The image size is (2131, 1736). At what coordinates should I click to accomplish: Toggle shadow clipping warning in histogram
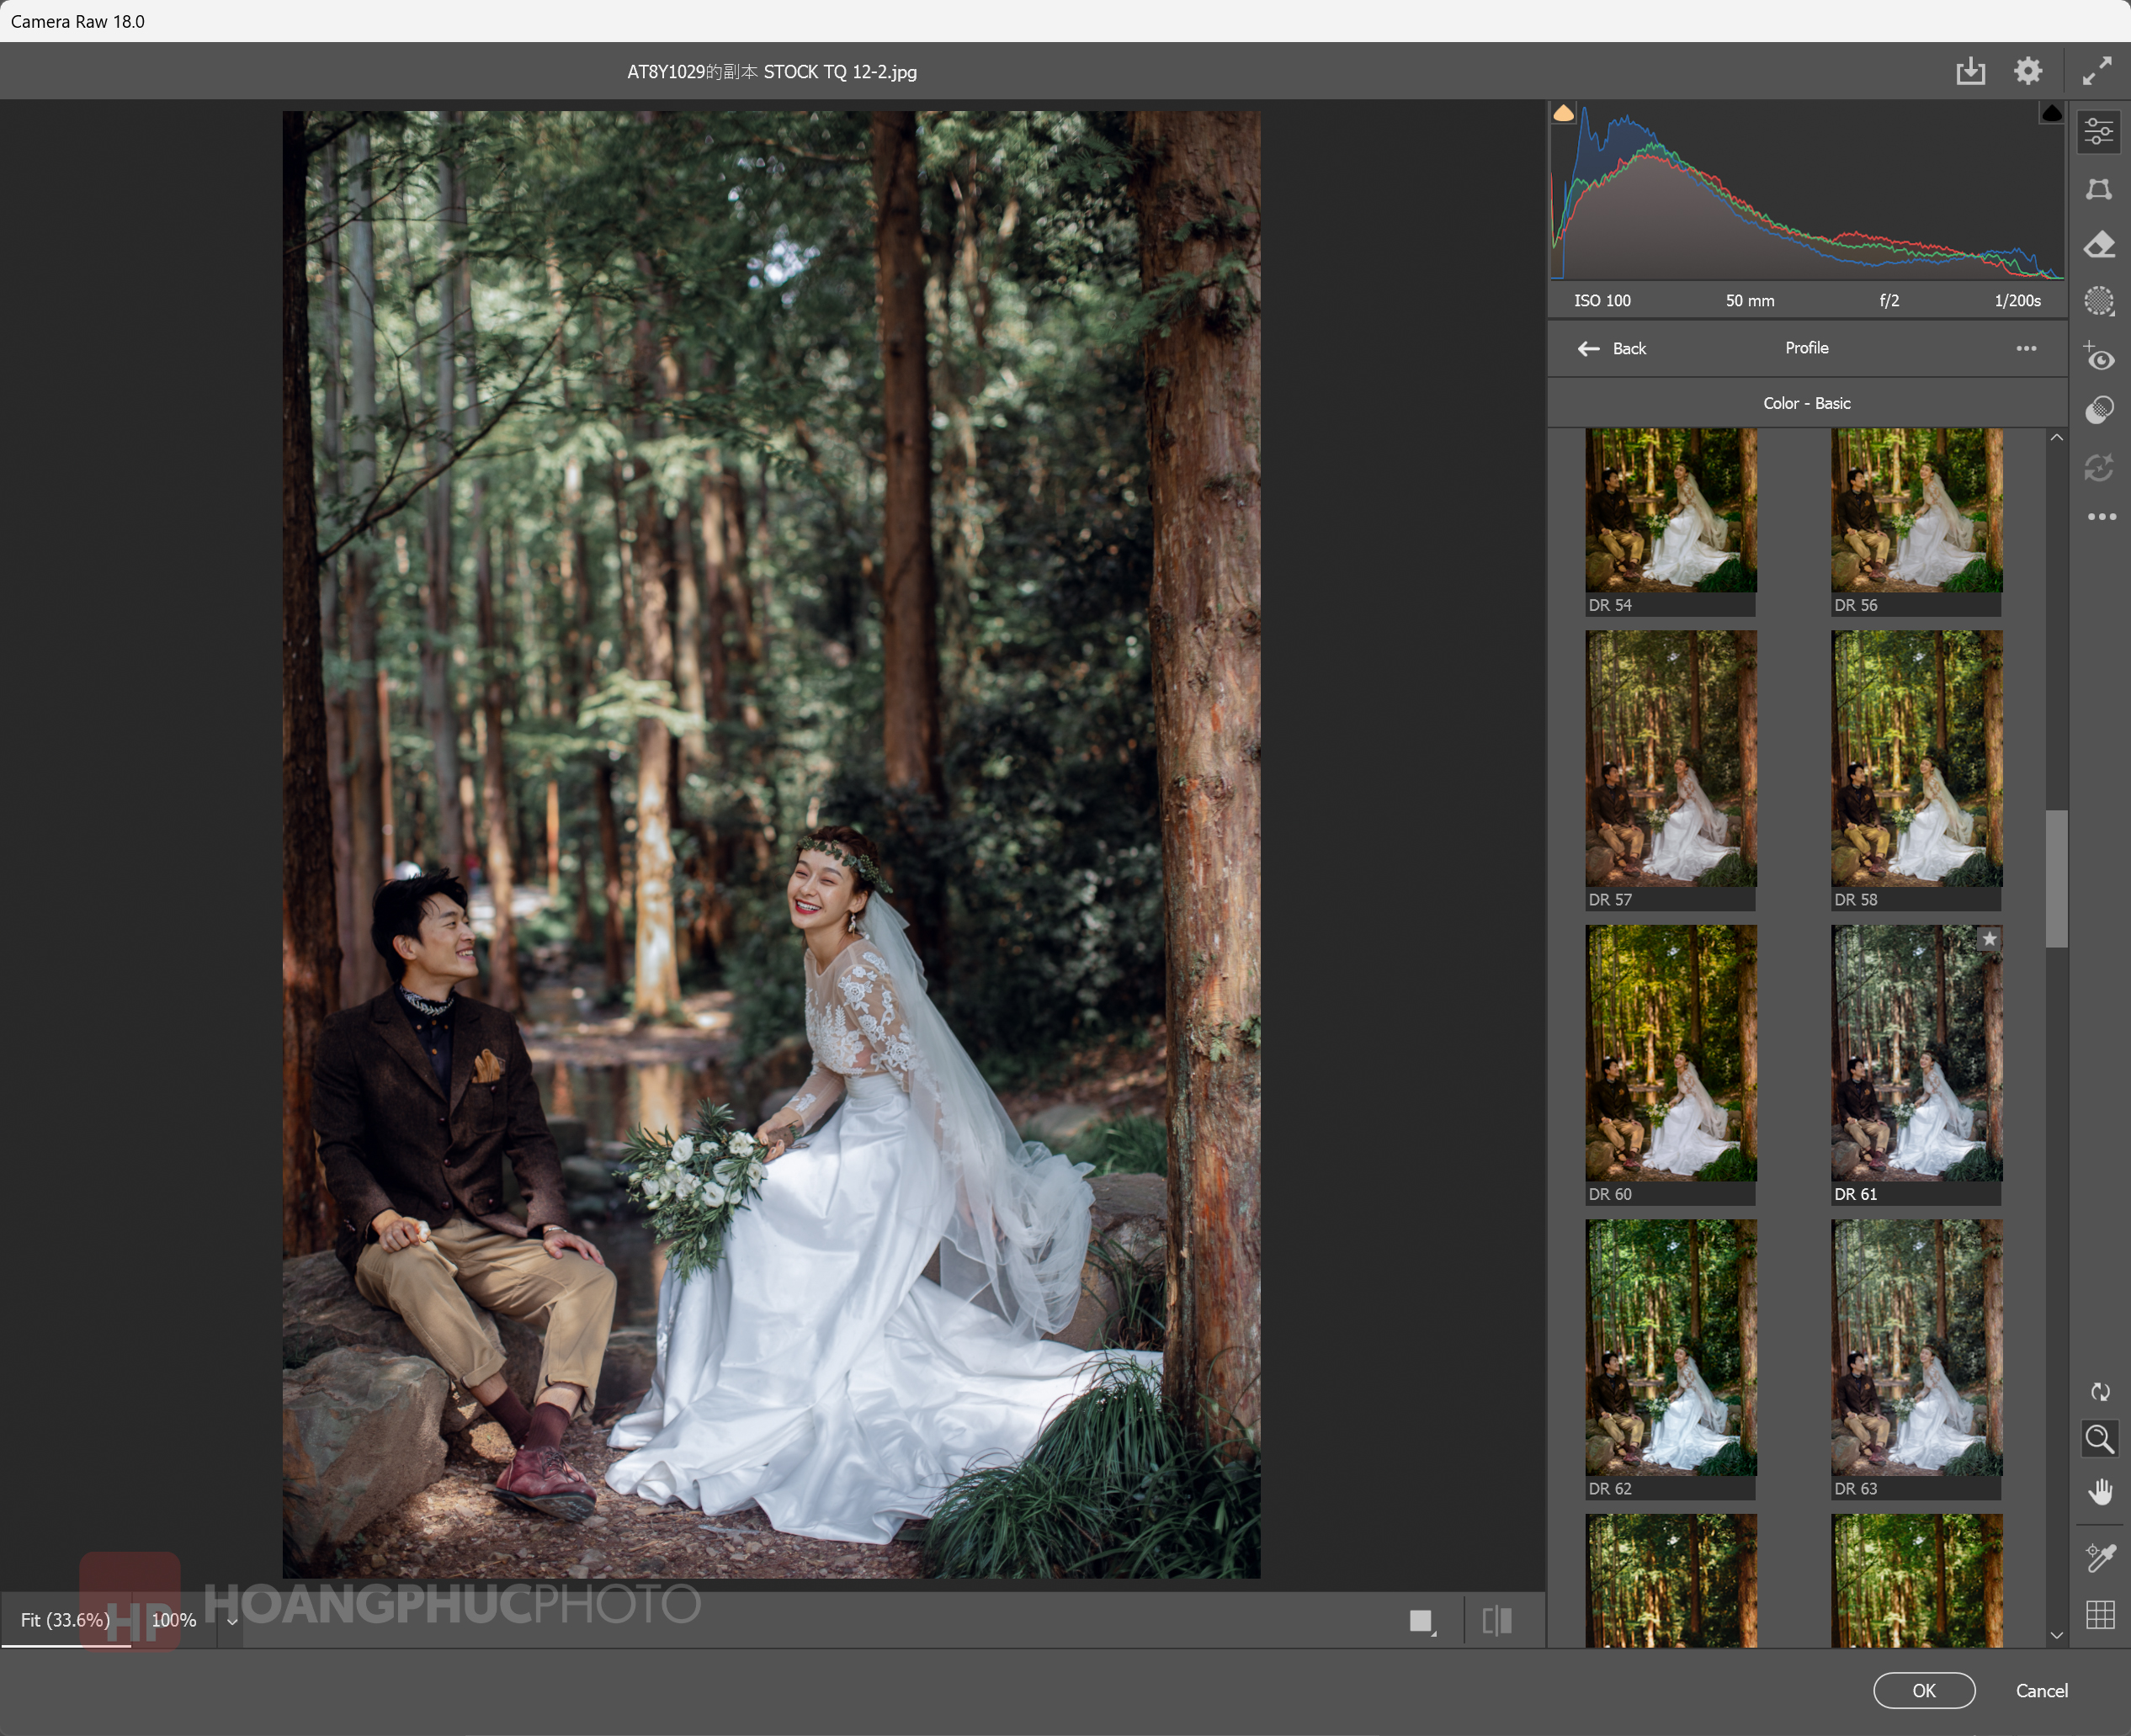pyautogui.click(x=1563, y=114)
